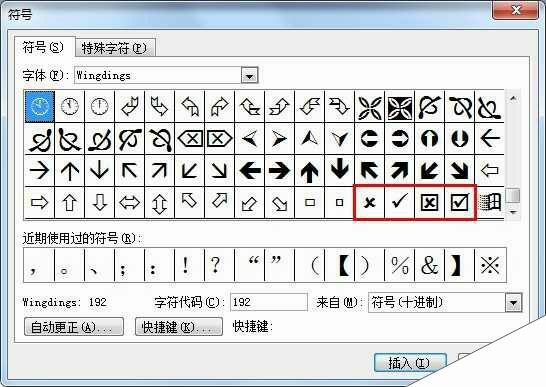Screen dimensions: 546x387
Task: Click the symbol grid scrollbar thumb
Action: [513, 195]
